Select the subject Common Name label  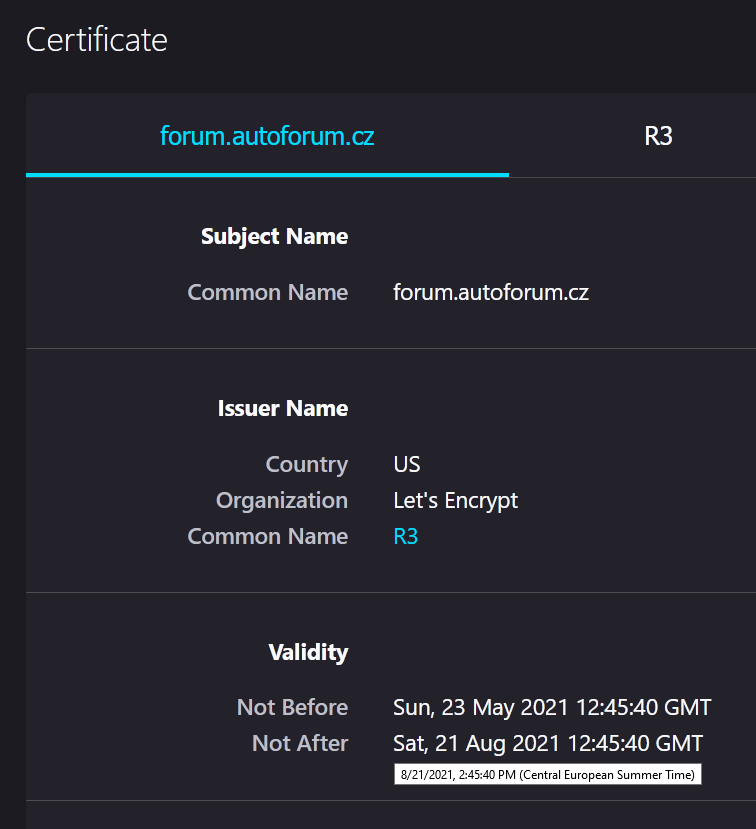click(268, 292)
